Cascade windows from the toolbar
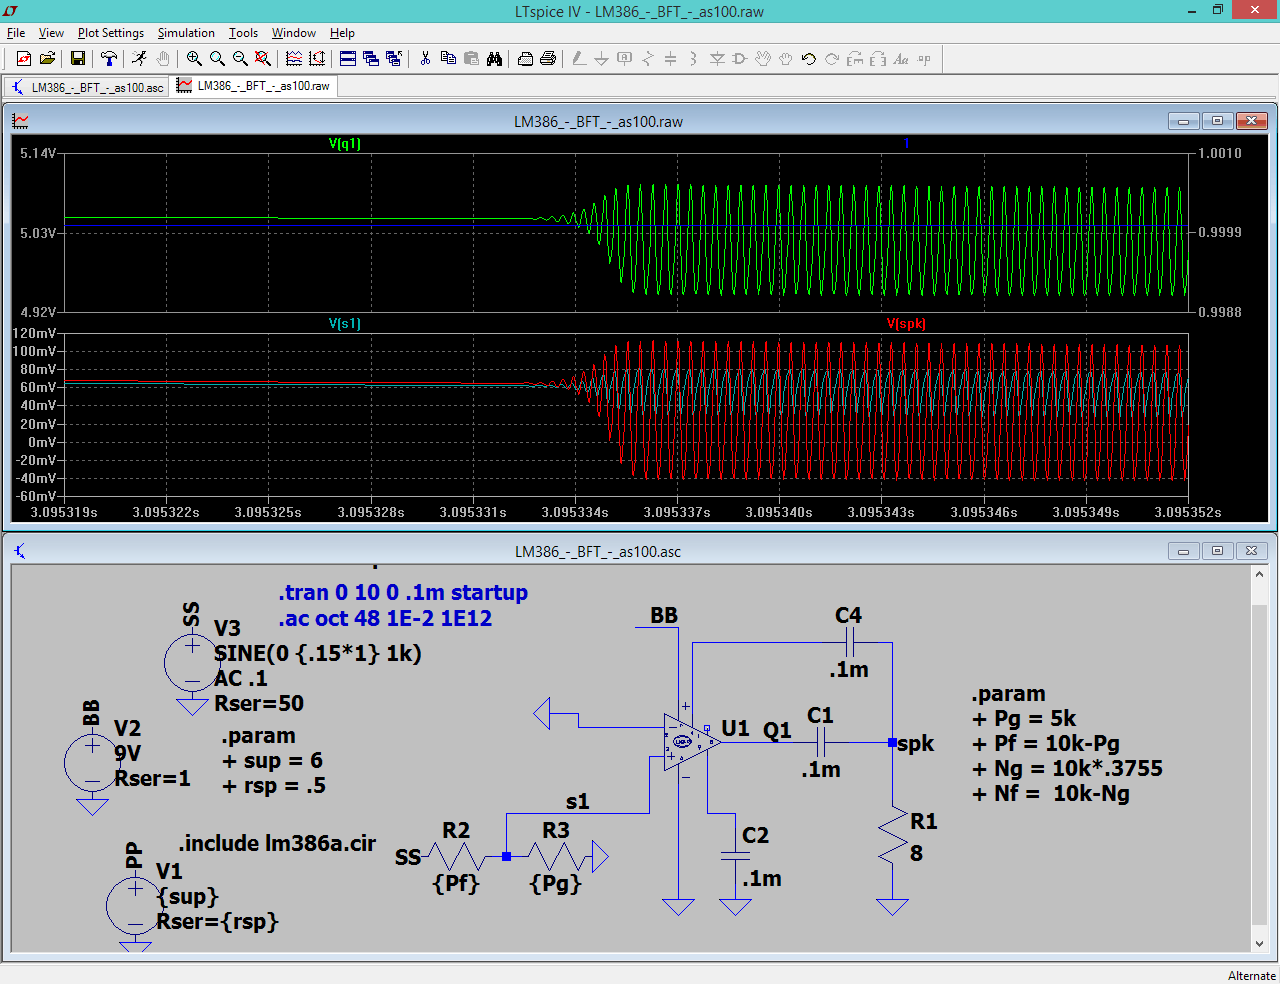Screen dimensions: 1280x984 [371, 59]
